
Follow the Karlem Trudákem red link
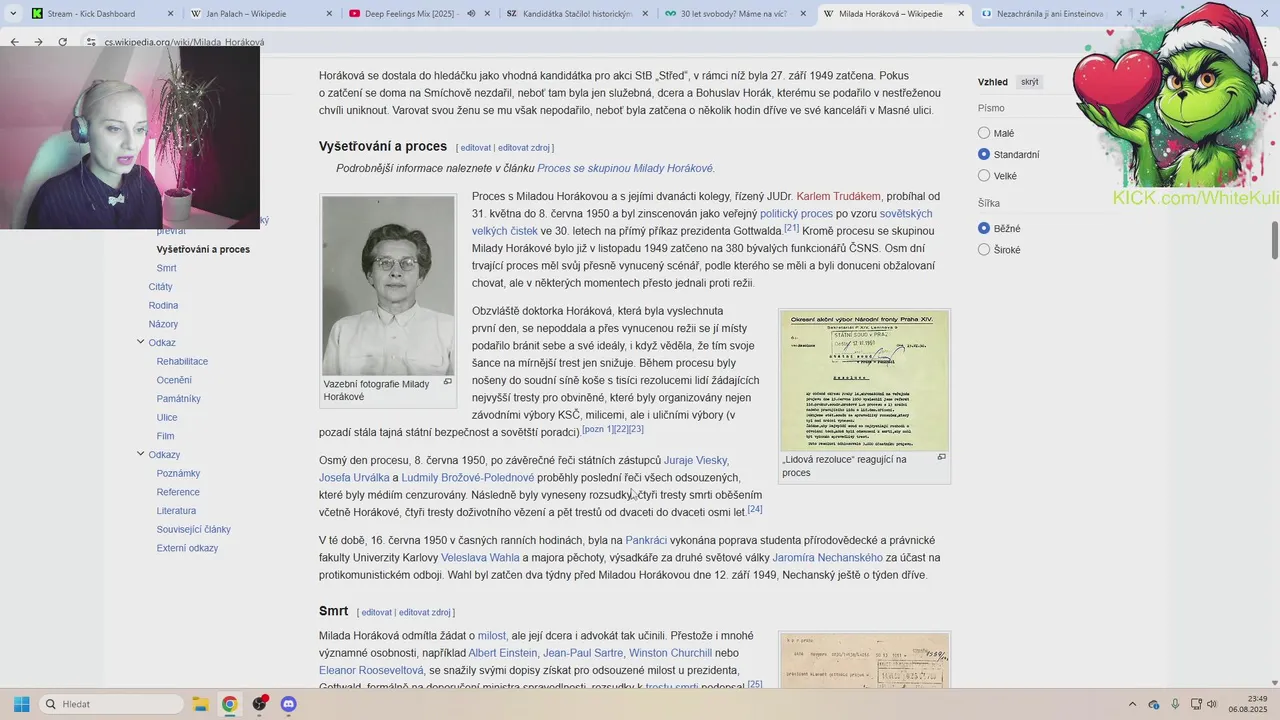[839, 196]
